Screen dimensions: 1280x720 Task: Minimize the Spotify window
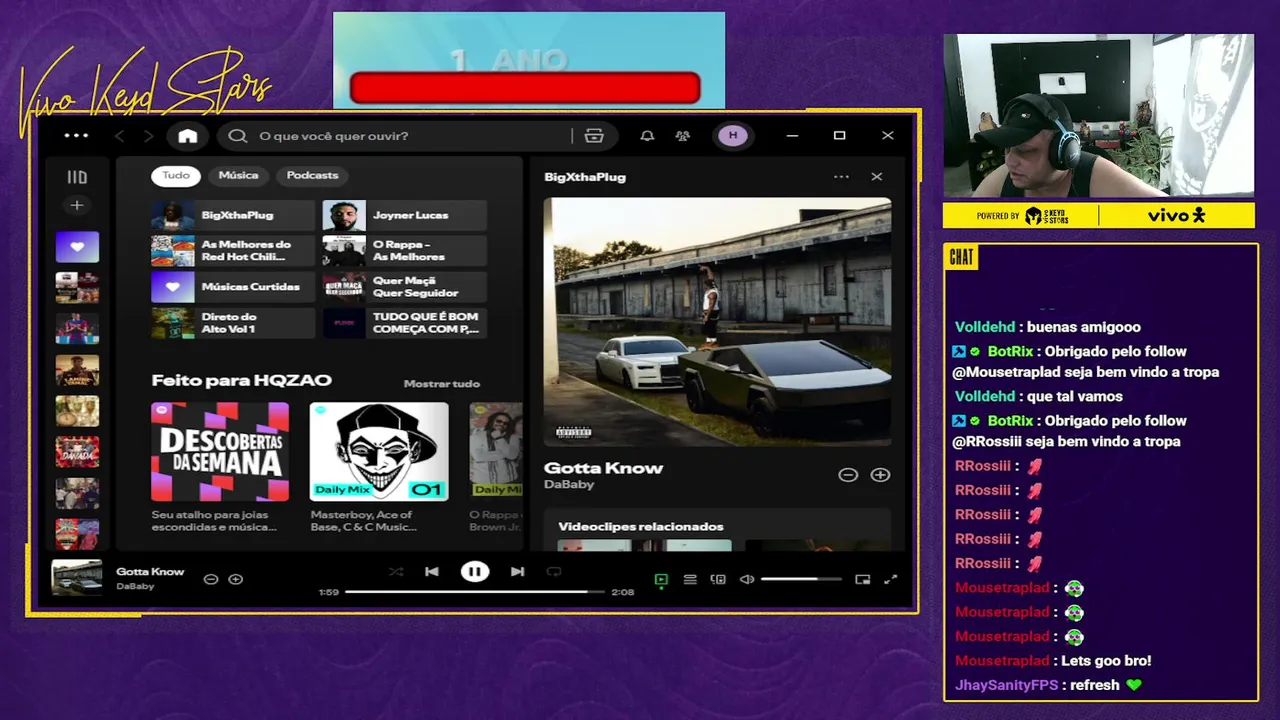792,136
